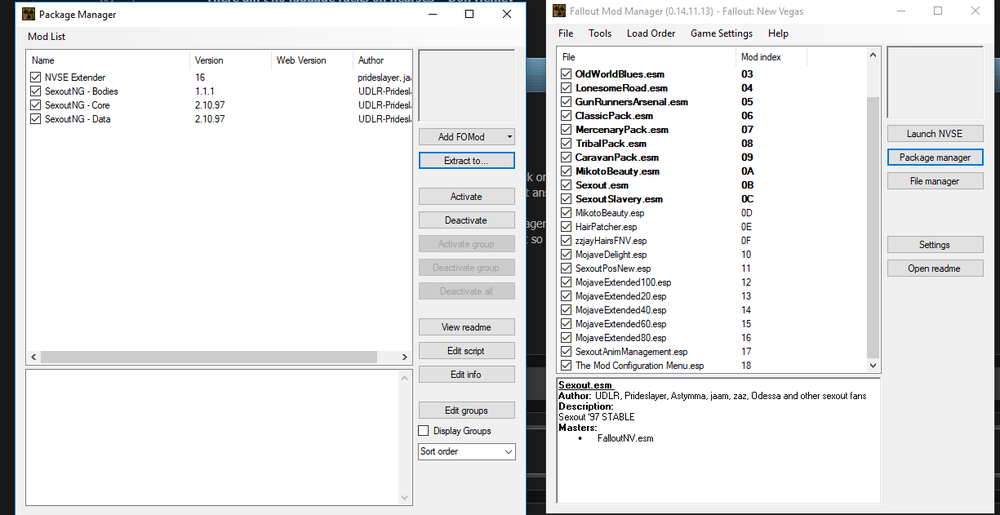Click the mod list scroll left arrow
The width and height of the screenshot is (1000, 515).
[x=33, y=357]
